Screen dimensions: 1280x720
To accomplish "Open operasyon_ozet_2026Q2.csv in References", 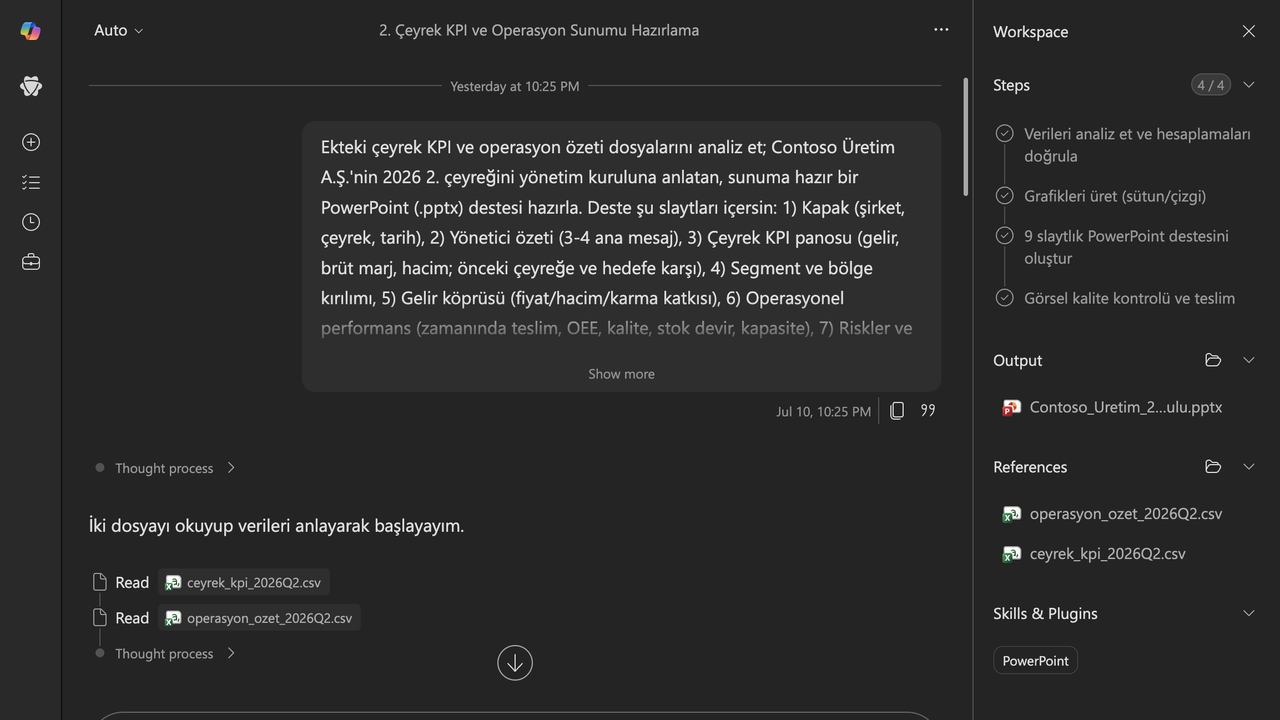I will [x=1125, y=514].
